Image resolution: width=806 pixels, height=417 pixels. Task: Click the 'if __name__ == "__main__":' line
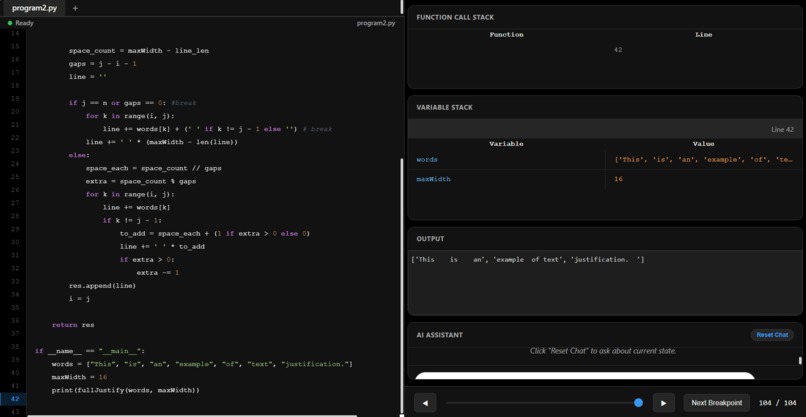click(90, 351)
